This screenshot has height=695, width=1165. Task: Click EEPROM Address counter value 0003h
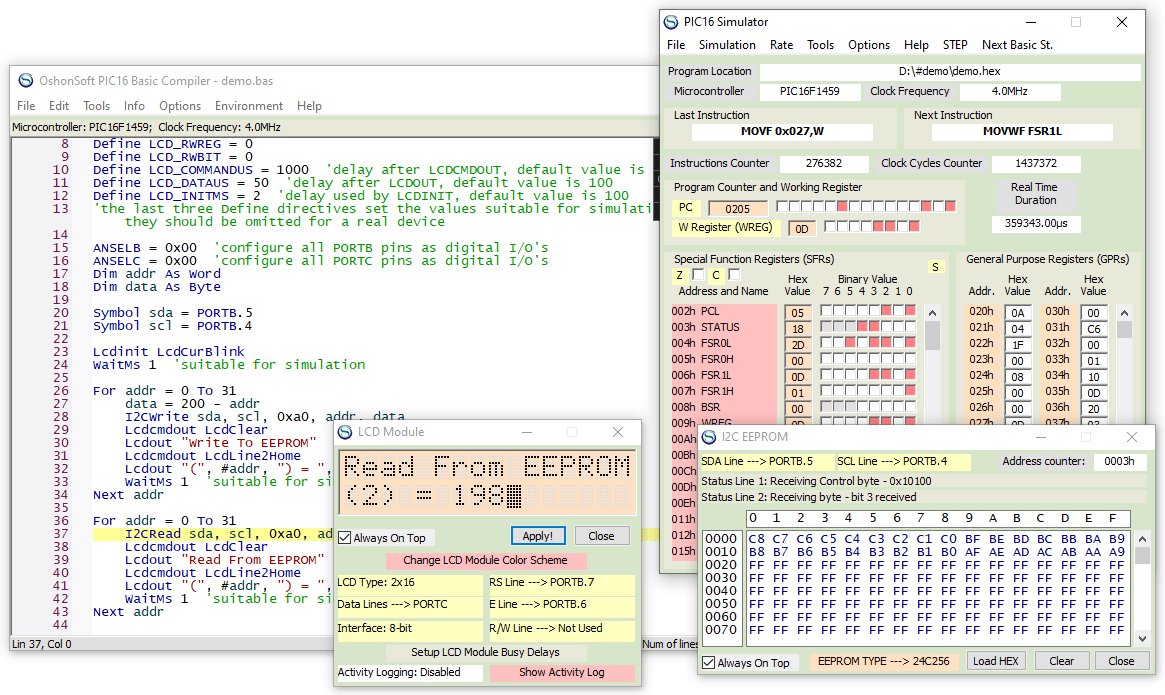[x=1119, y=461]
